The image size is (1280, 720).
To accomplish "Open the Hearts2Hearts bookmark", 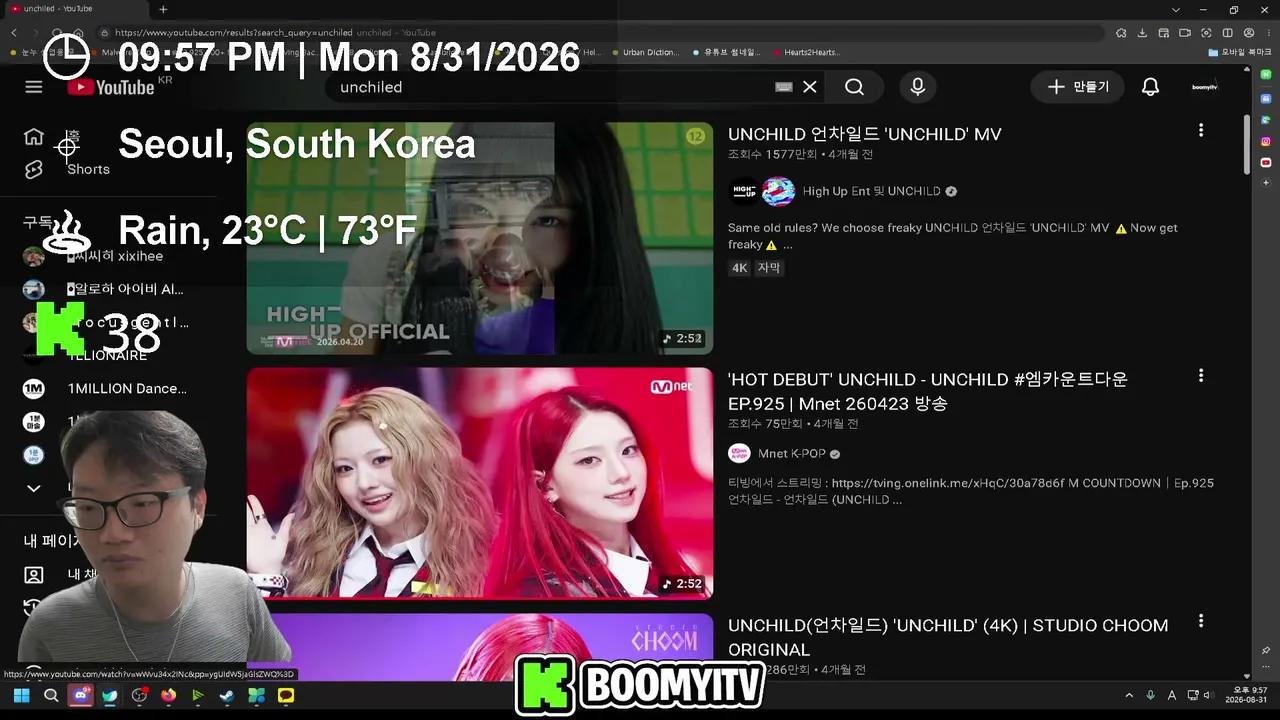I will tap(806, 52).
